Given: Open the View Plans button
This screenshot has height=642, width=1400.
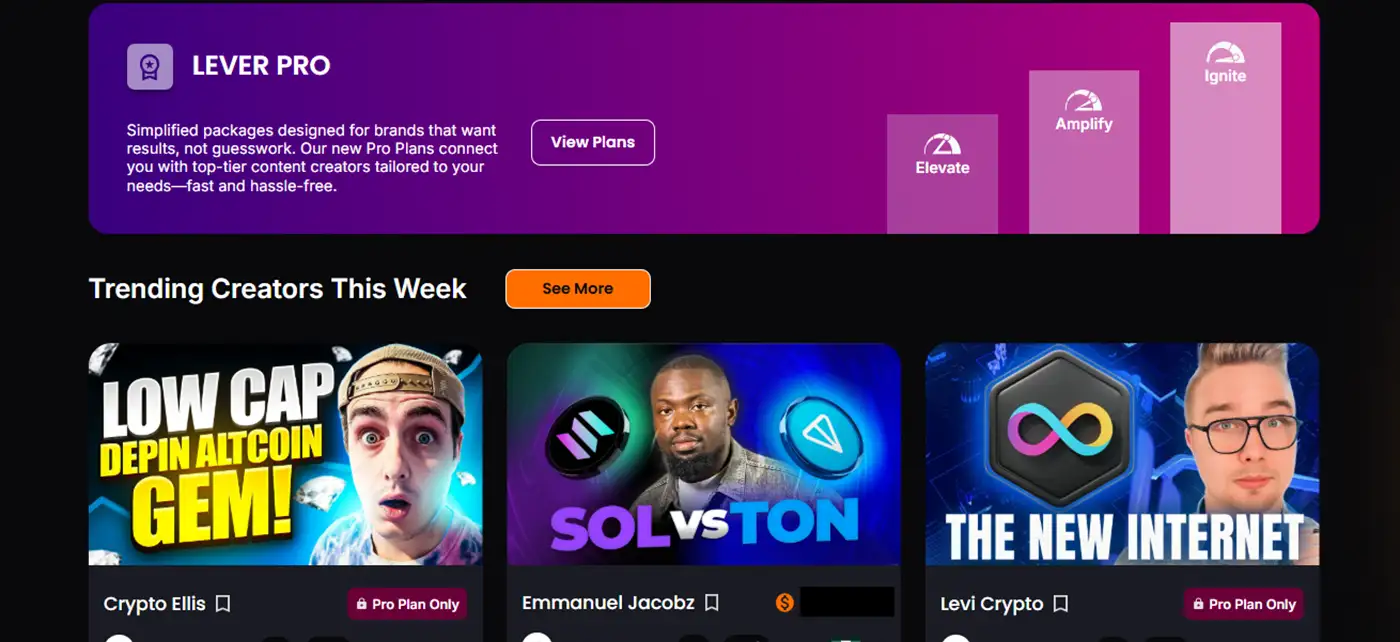Looking at the screenshot, I should pos(593,142).
